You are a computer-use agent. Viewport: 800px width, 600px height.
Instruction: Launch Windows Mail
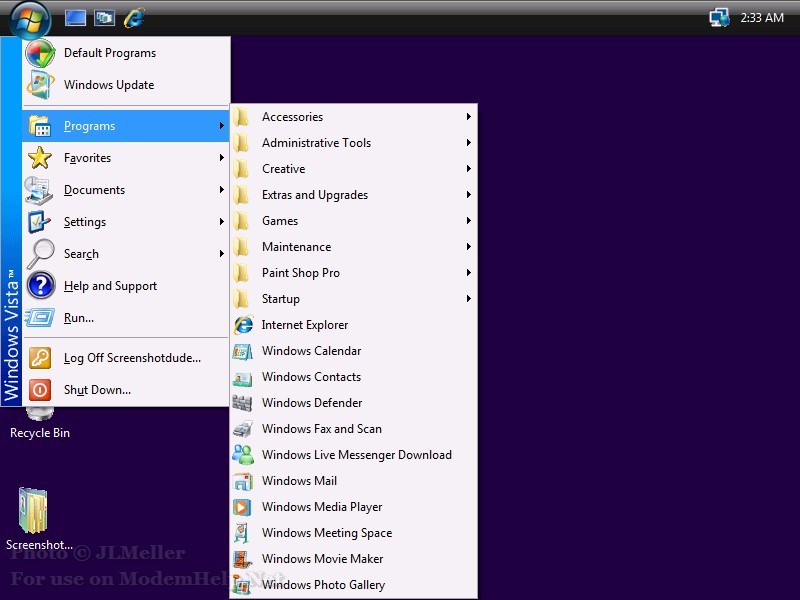(299, 481)
